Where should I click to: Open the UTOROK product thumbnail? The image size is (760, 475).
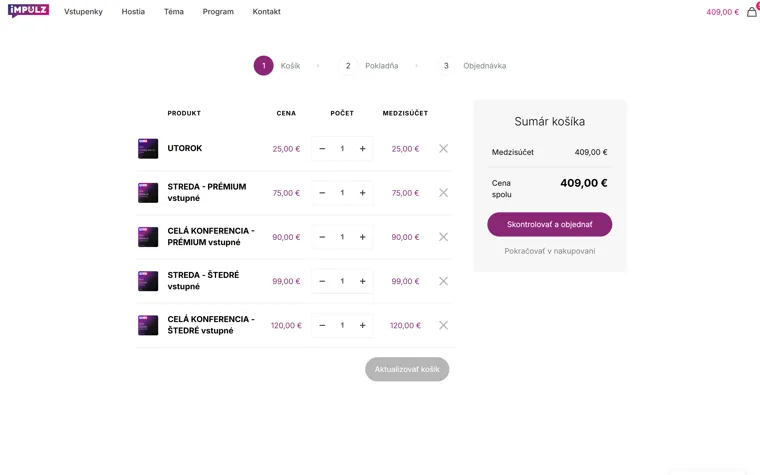pyautogui.click(x=148, y=149)
